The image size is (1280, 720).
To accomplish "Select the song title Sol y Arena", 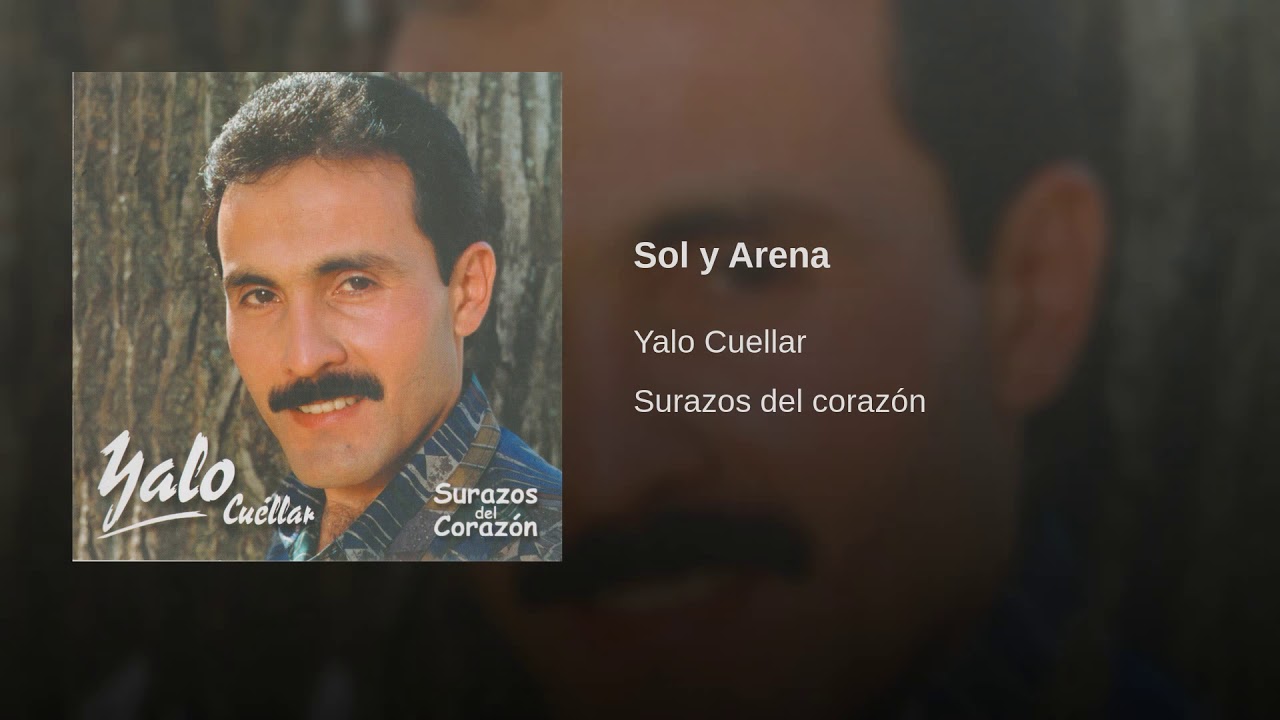I will point(731,256).
